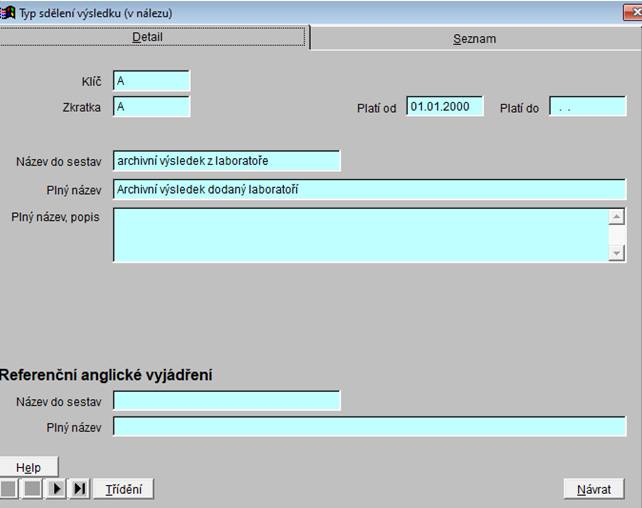The image size is (642, 508).
Task: Click into the Plný název, popis textarea
Action: coord(360,235)
